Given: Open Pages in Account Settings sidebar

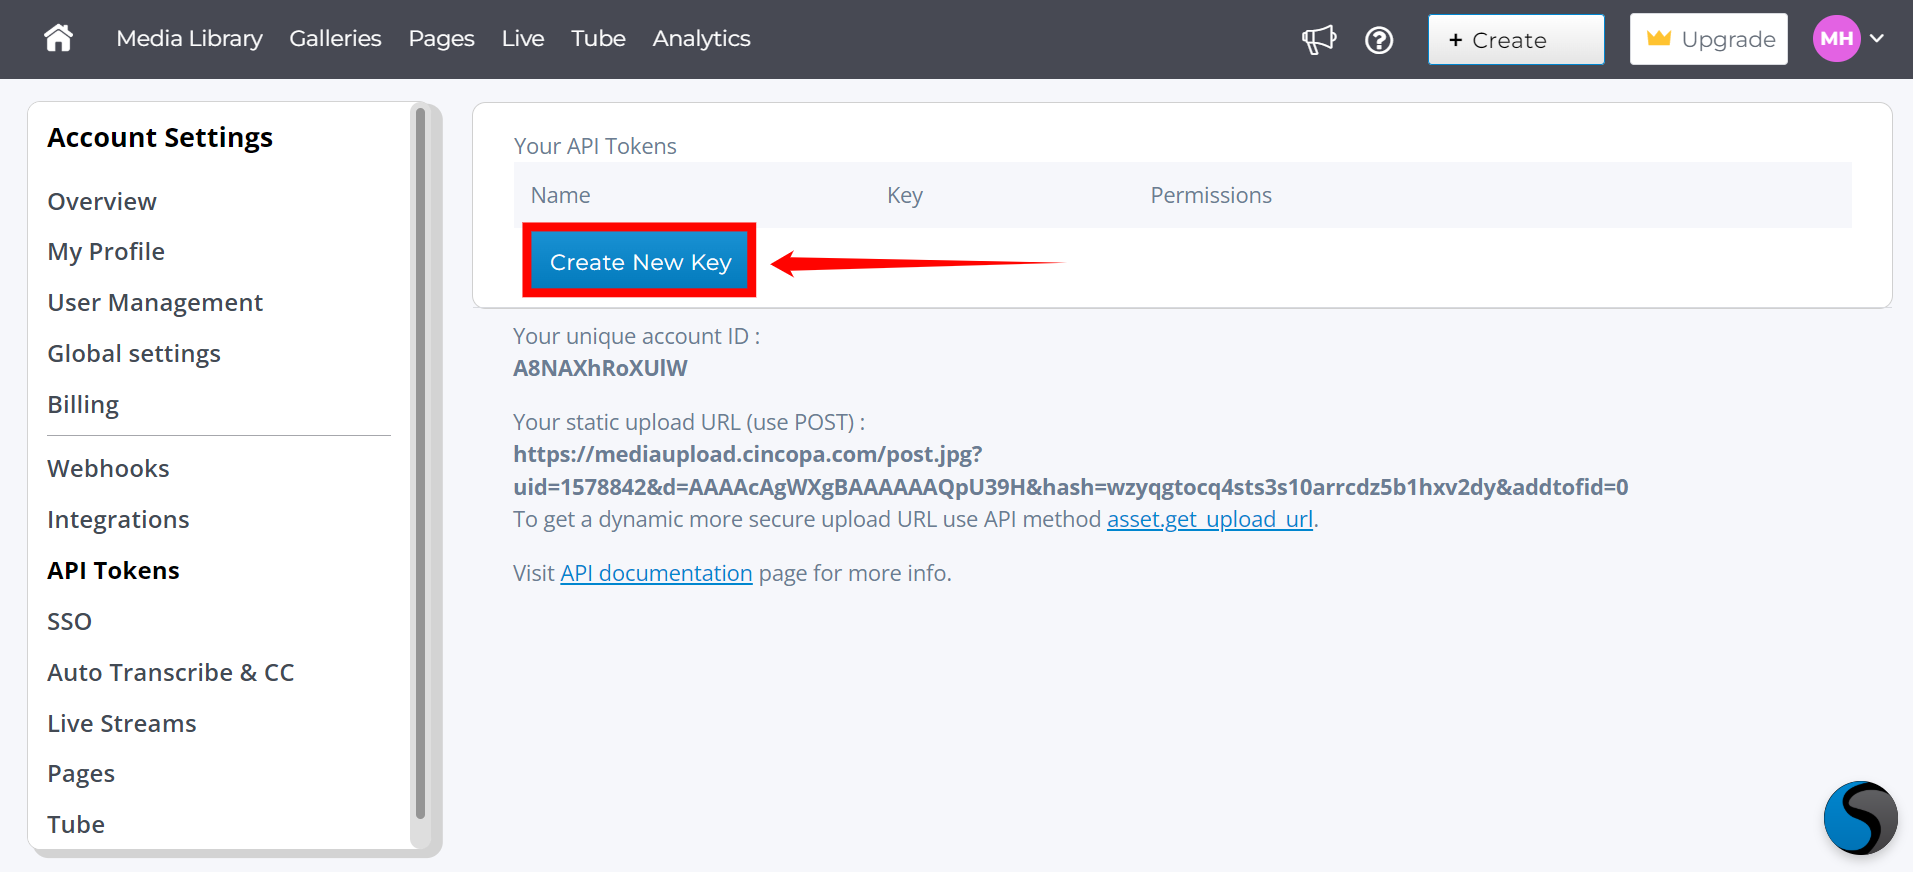Looking at the screenshot, I should (81, 774).
